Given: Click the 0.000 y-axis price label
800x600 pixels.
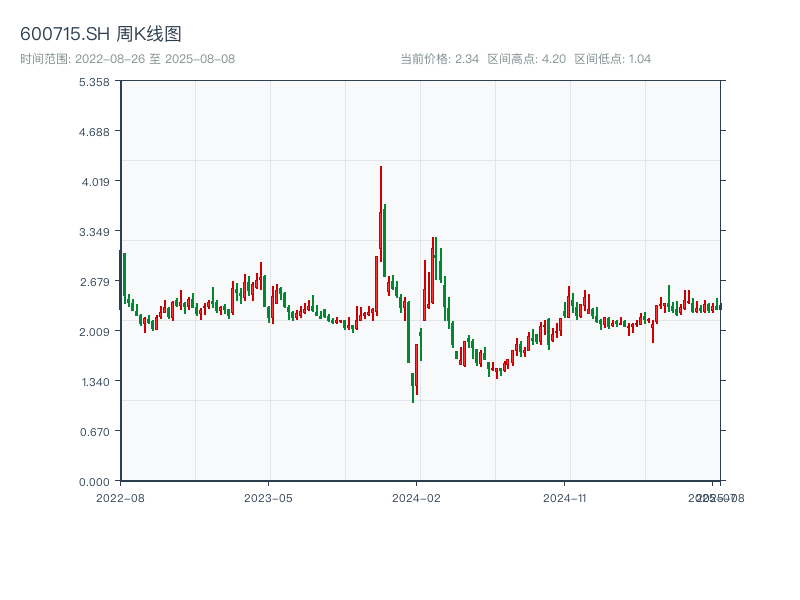Looking at the screenshot, I should pos(93,481).
